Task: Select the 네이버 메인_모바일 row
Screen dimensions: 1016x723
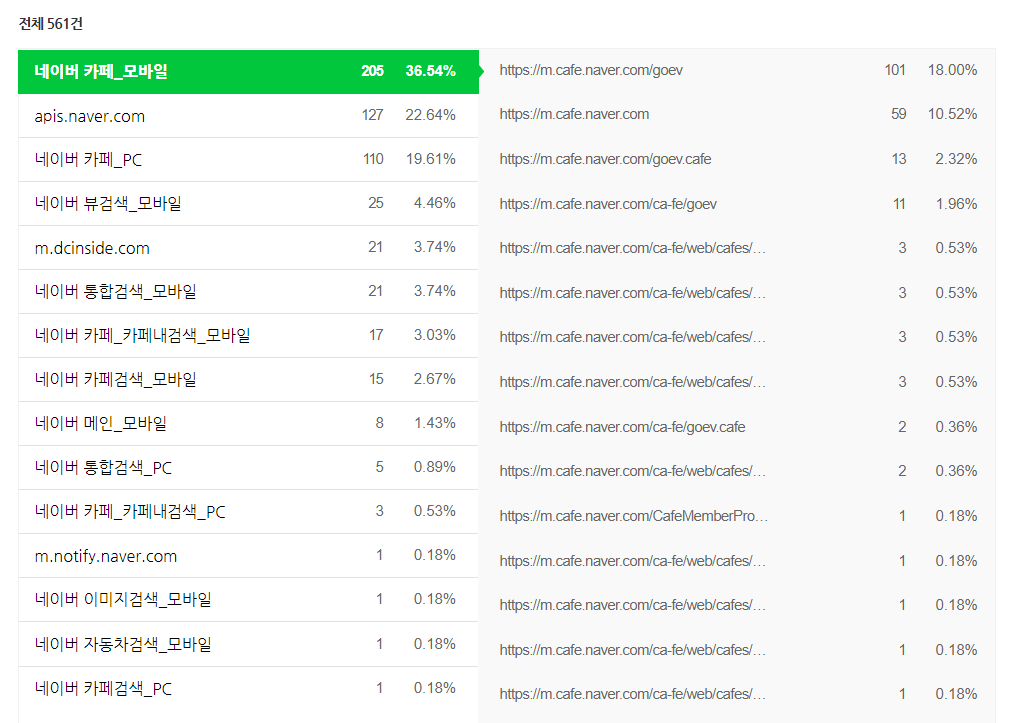Action: pos(248,424)
